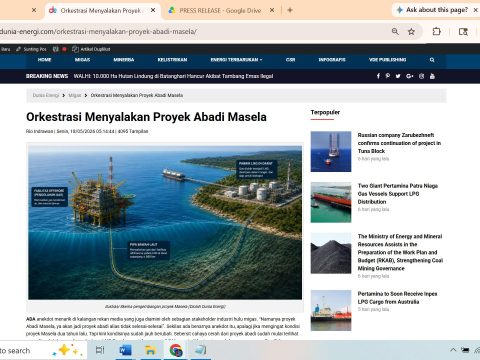This screenshot has width=480, height=360.
Task: Show hidden system tray icons chevron
Action: tap(453, 350)
